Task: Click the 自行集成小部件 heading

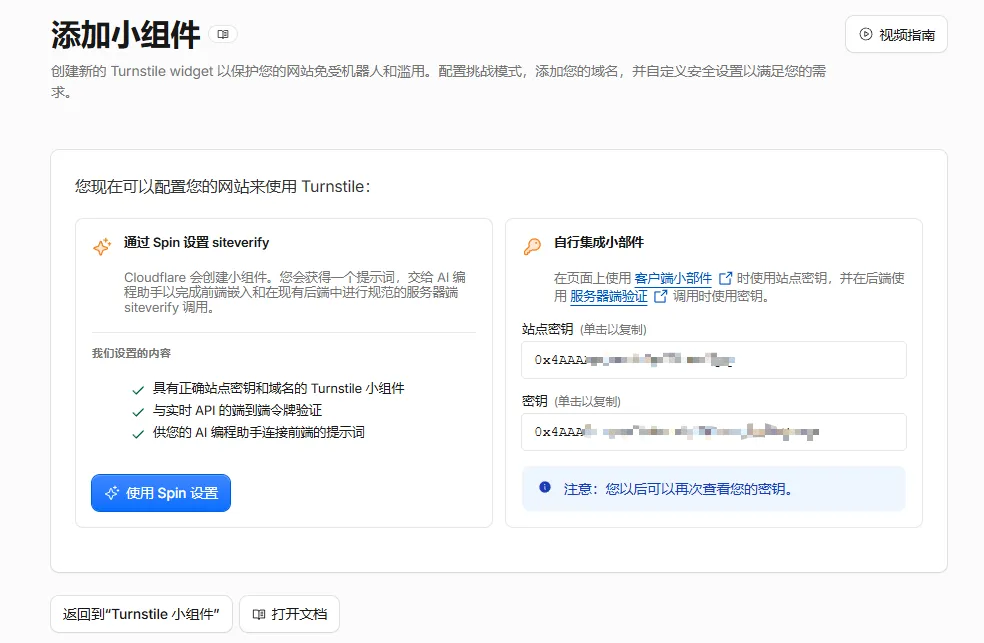Action: click(x=599, y=242)
